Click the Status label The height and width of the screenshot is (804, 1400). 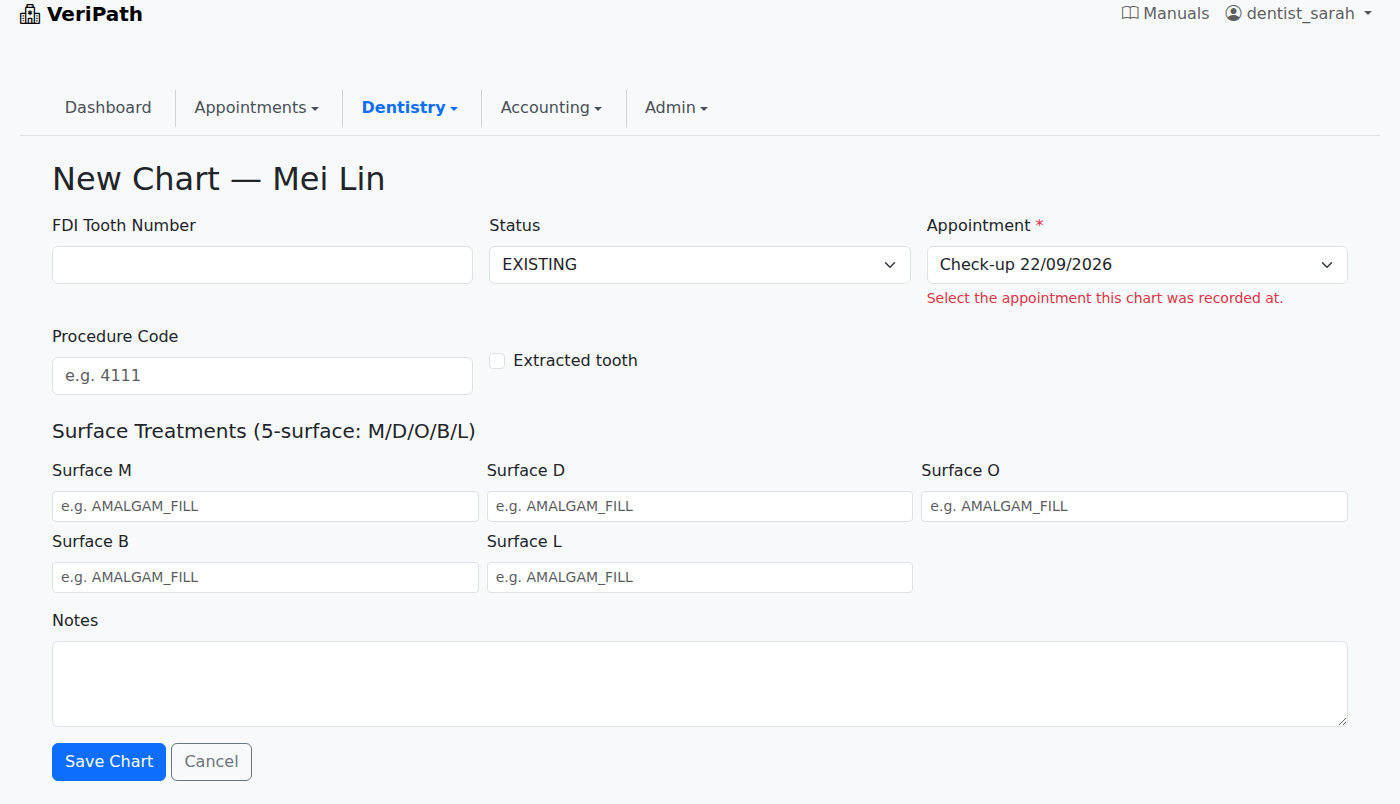pyautogui.click(x=514, y=226)
